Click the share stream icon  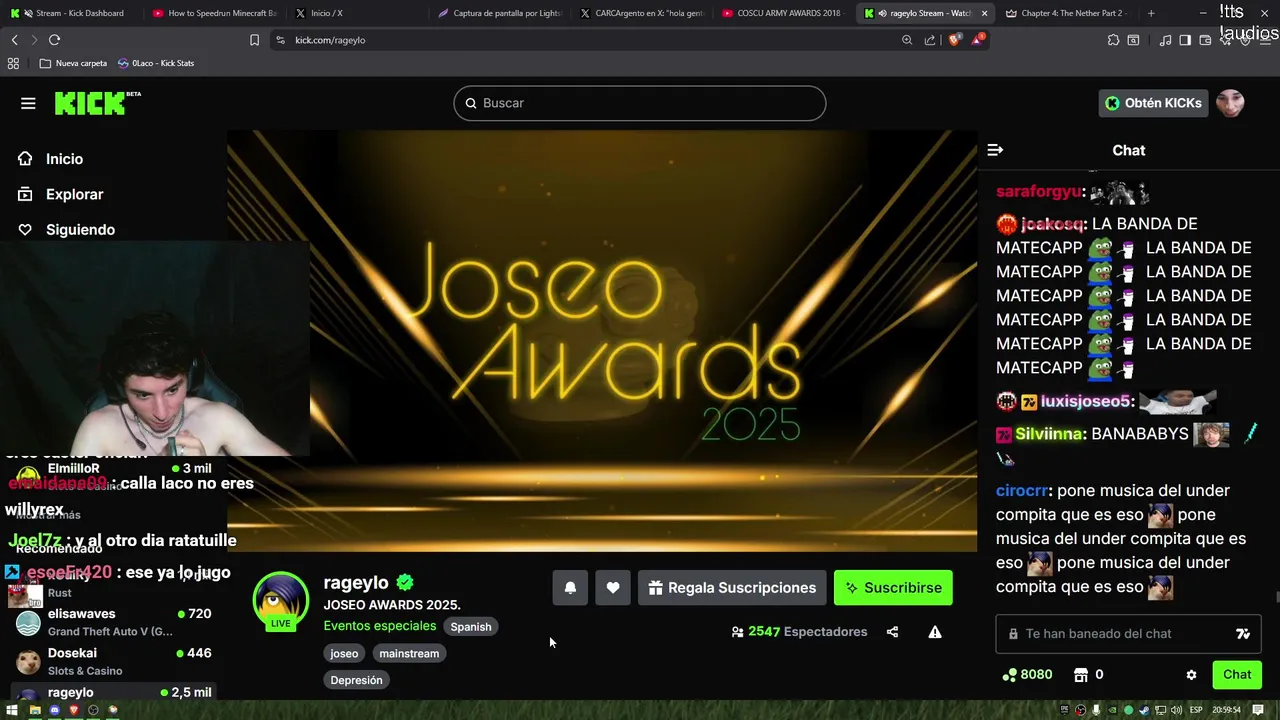(892, 632)
